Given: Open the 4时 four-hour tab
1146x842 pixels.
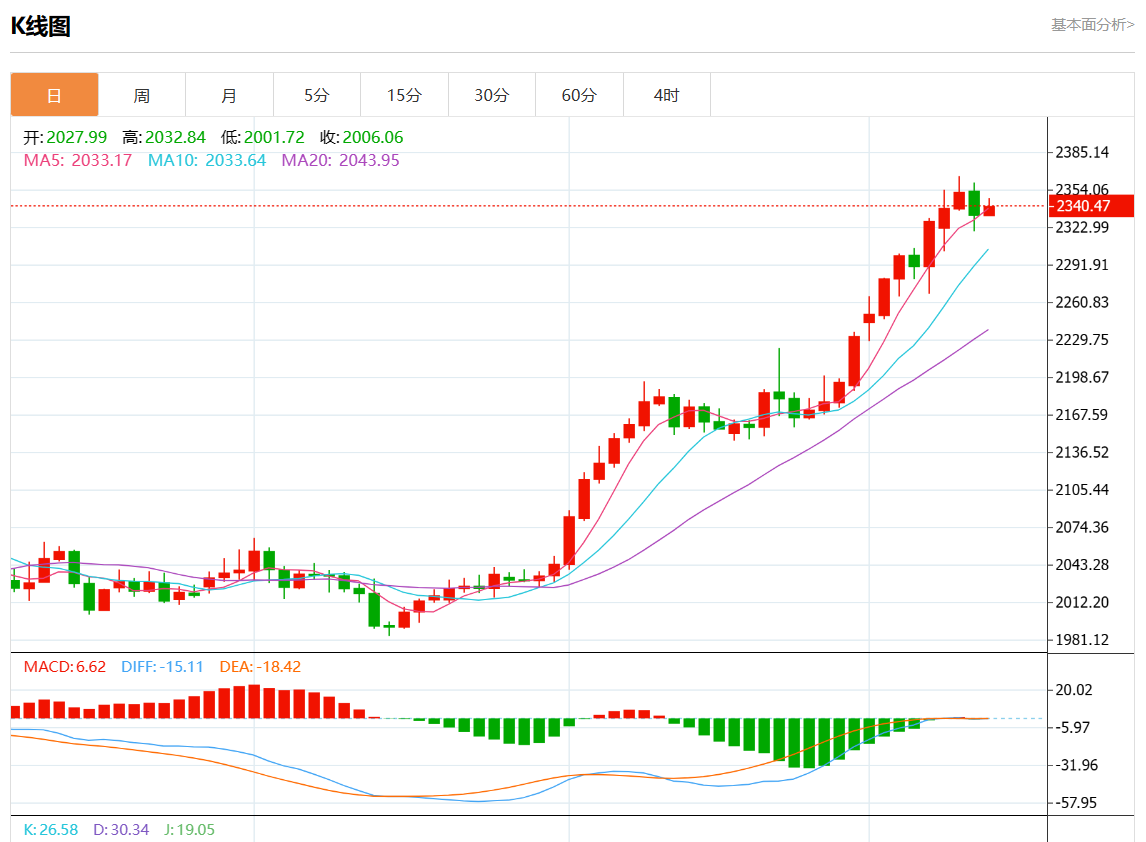Looking at the screenshot, I should pyautogui.click(x=666, y=95).
